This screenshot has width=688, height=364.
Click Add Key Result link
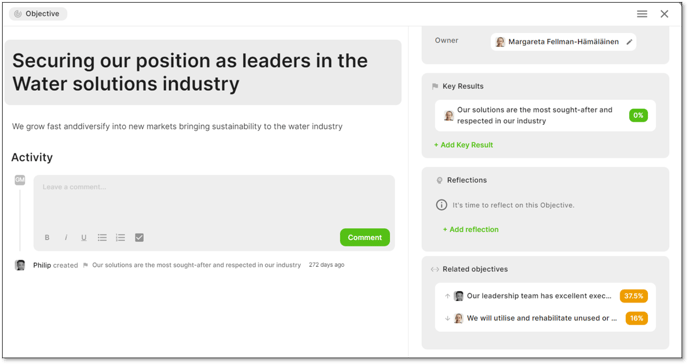coord(464,145)
